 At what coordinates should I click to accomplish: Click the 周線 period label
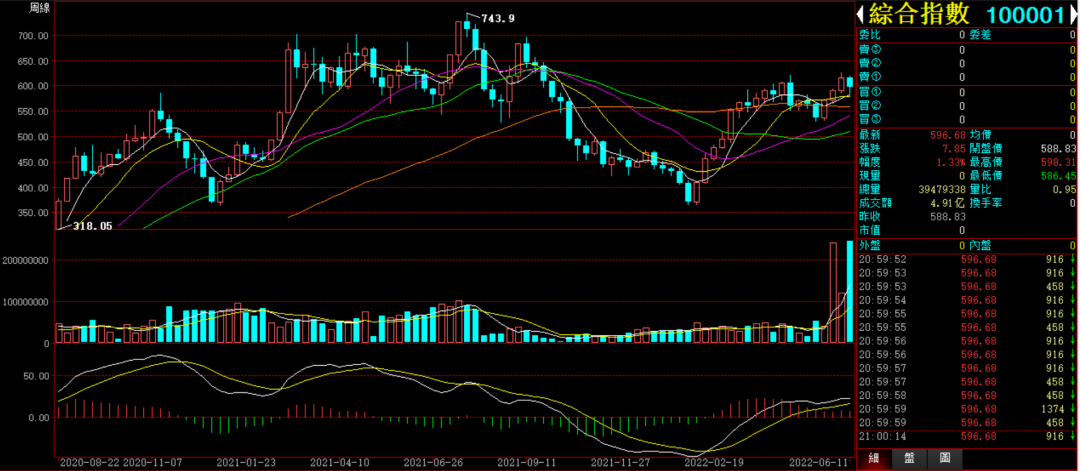[x=38, y=8]
